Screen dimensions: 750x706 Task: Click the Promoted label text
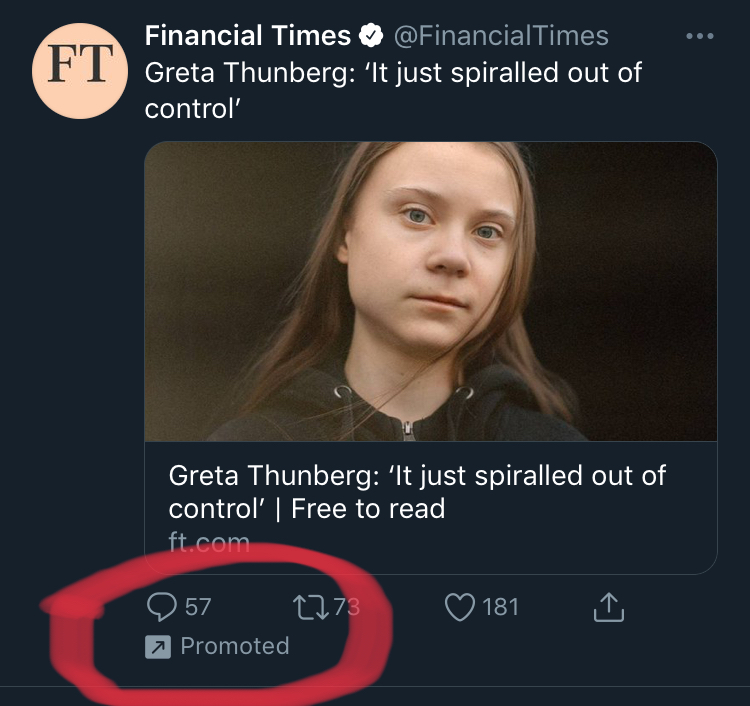[235, 647]
